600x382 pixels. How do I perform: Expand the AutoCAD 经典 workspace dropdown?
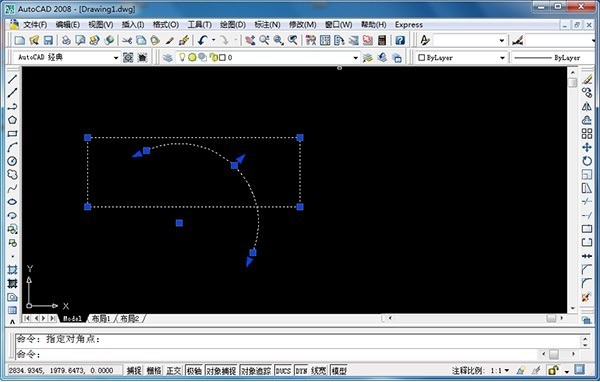(116, 58)
